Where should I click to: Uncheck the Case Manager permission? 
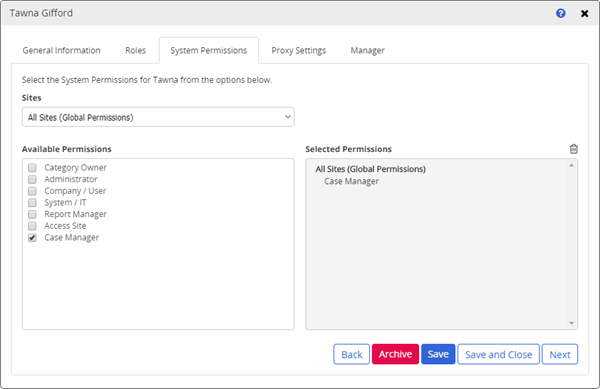point(32,238)
